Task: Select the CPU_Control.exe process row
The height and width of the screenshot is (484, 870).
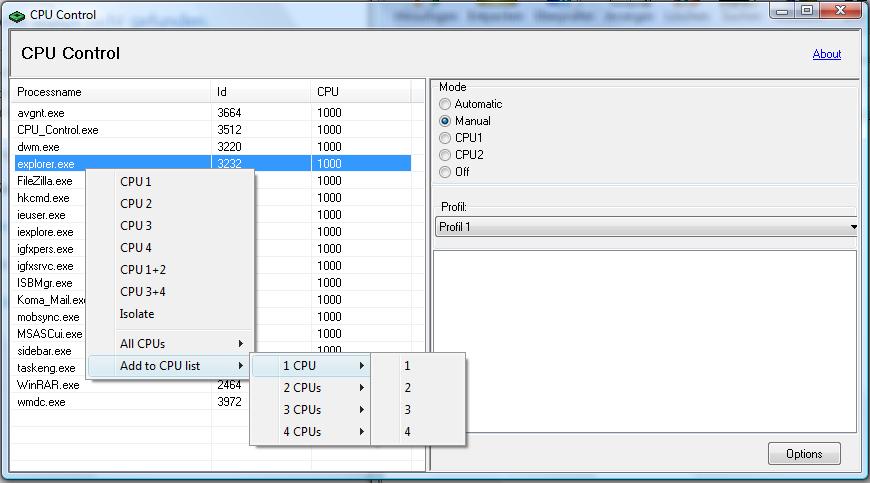Action: 213,130
